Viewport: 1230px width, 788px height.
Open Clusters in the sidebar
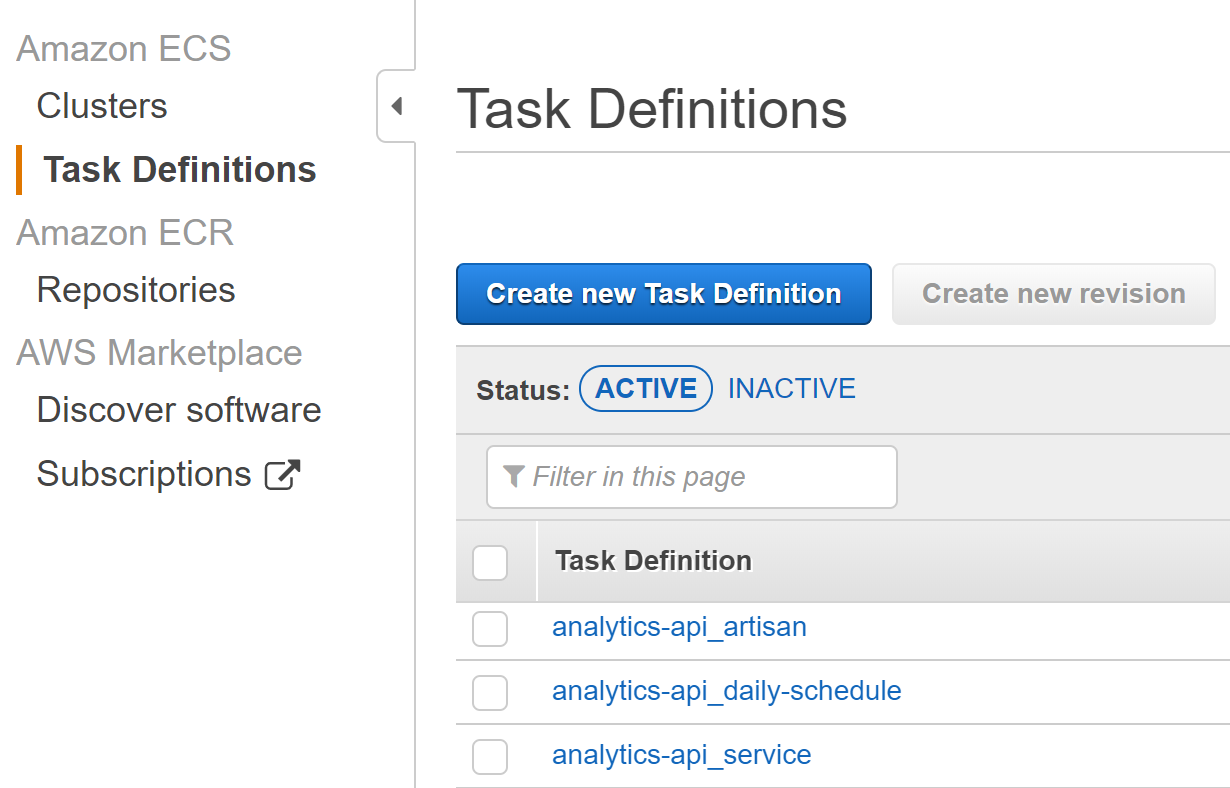[102, 106]
